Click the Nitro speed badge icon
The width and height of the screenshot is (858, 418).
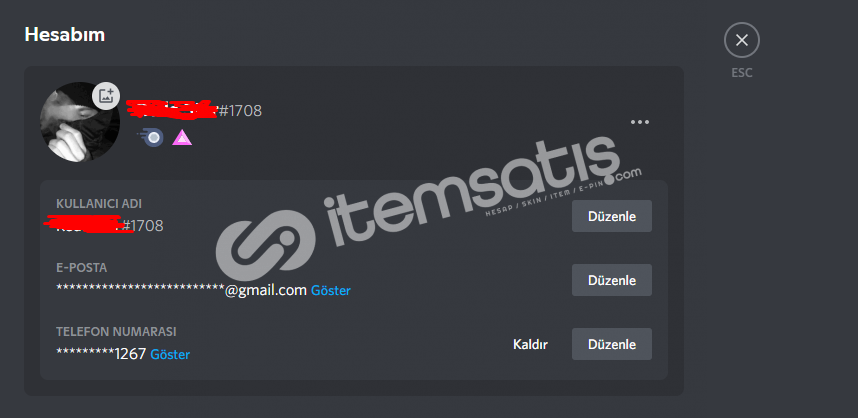coord(153,137)
